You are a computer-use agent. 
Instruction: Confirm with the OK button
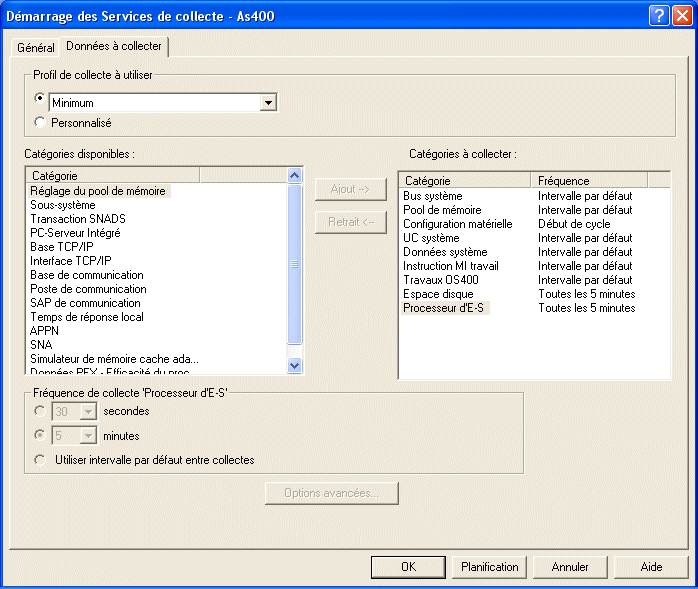[408, 567]
